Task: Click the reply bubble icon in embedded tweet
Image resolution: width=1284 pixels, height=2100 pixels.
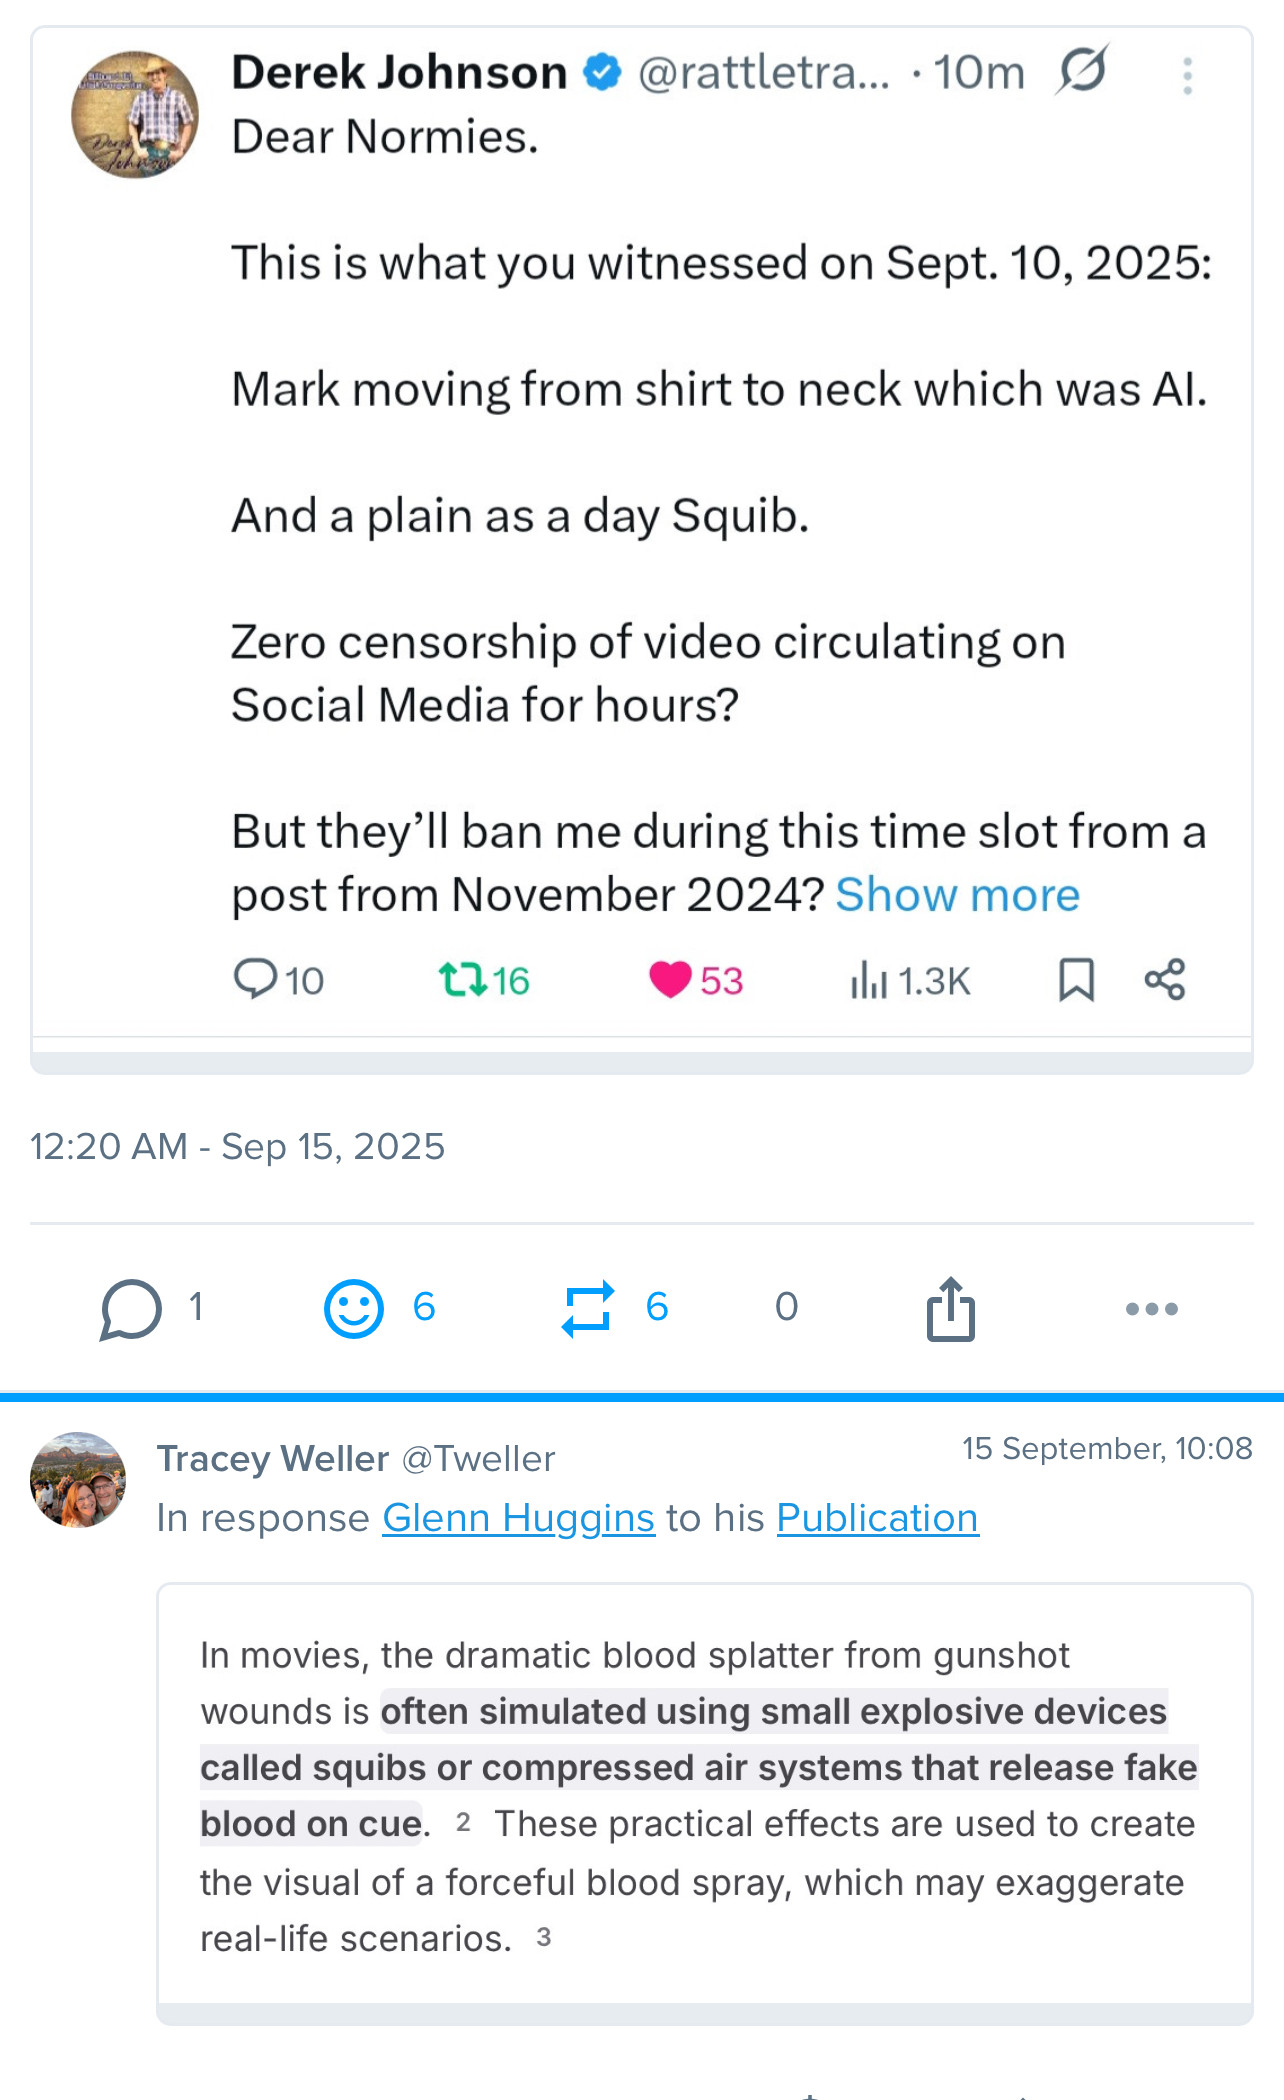Action: coord(255,979)
